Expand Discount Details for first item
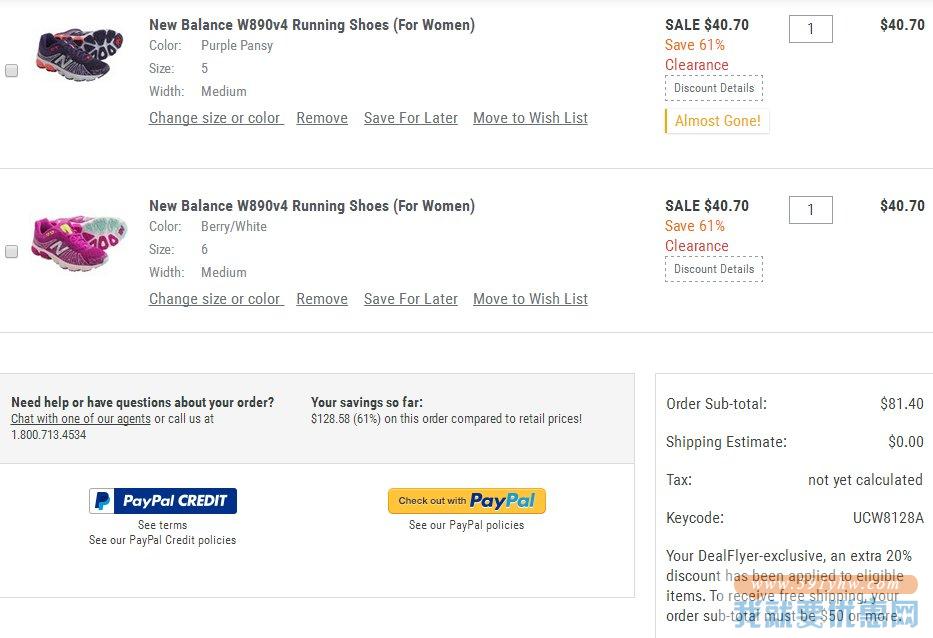The image size is (933, 638). coord(714,88)
